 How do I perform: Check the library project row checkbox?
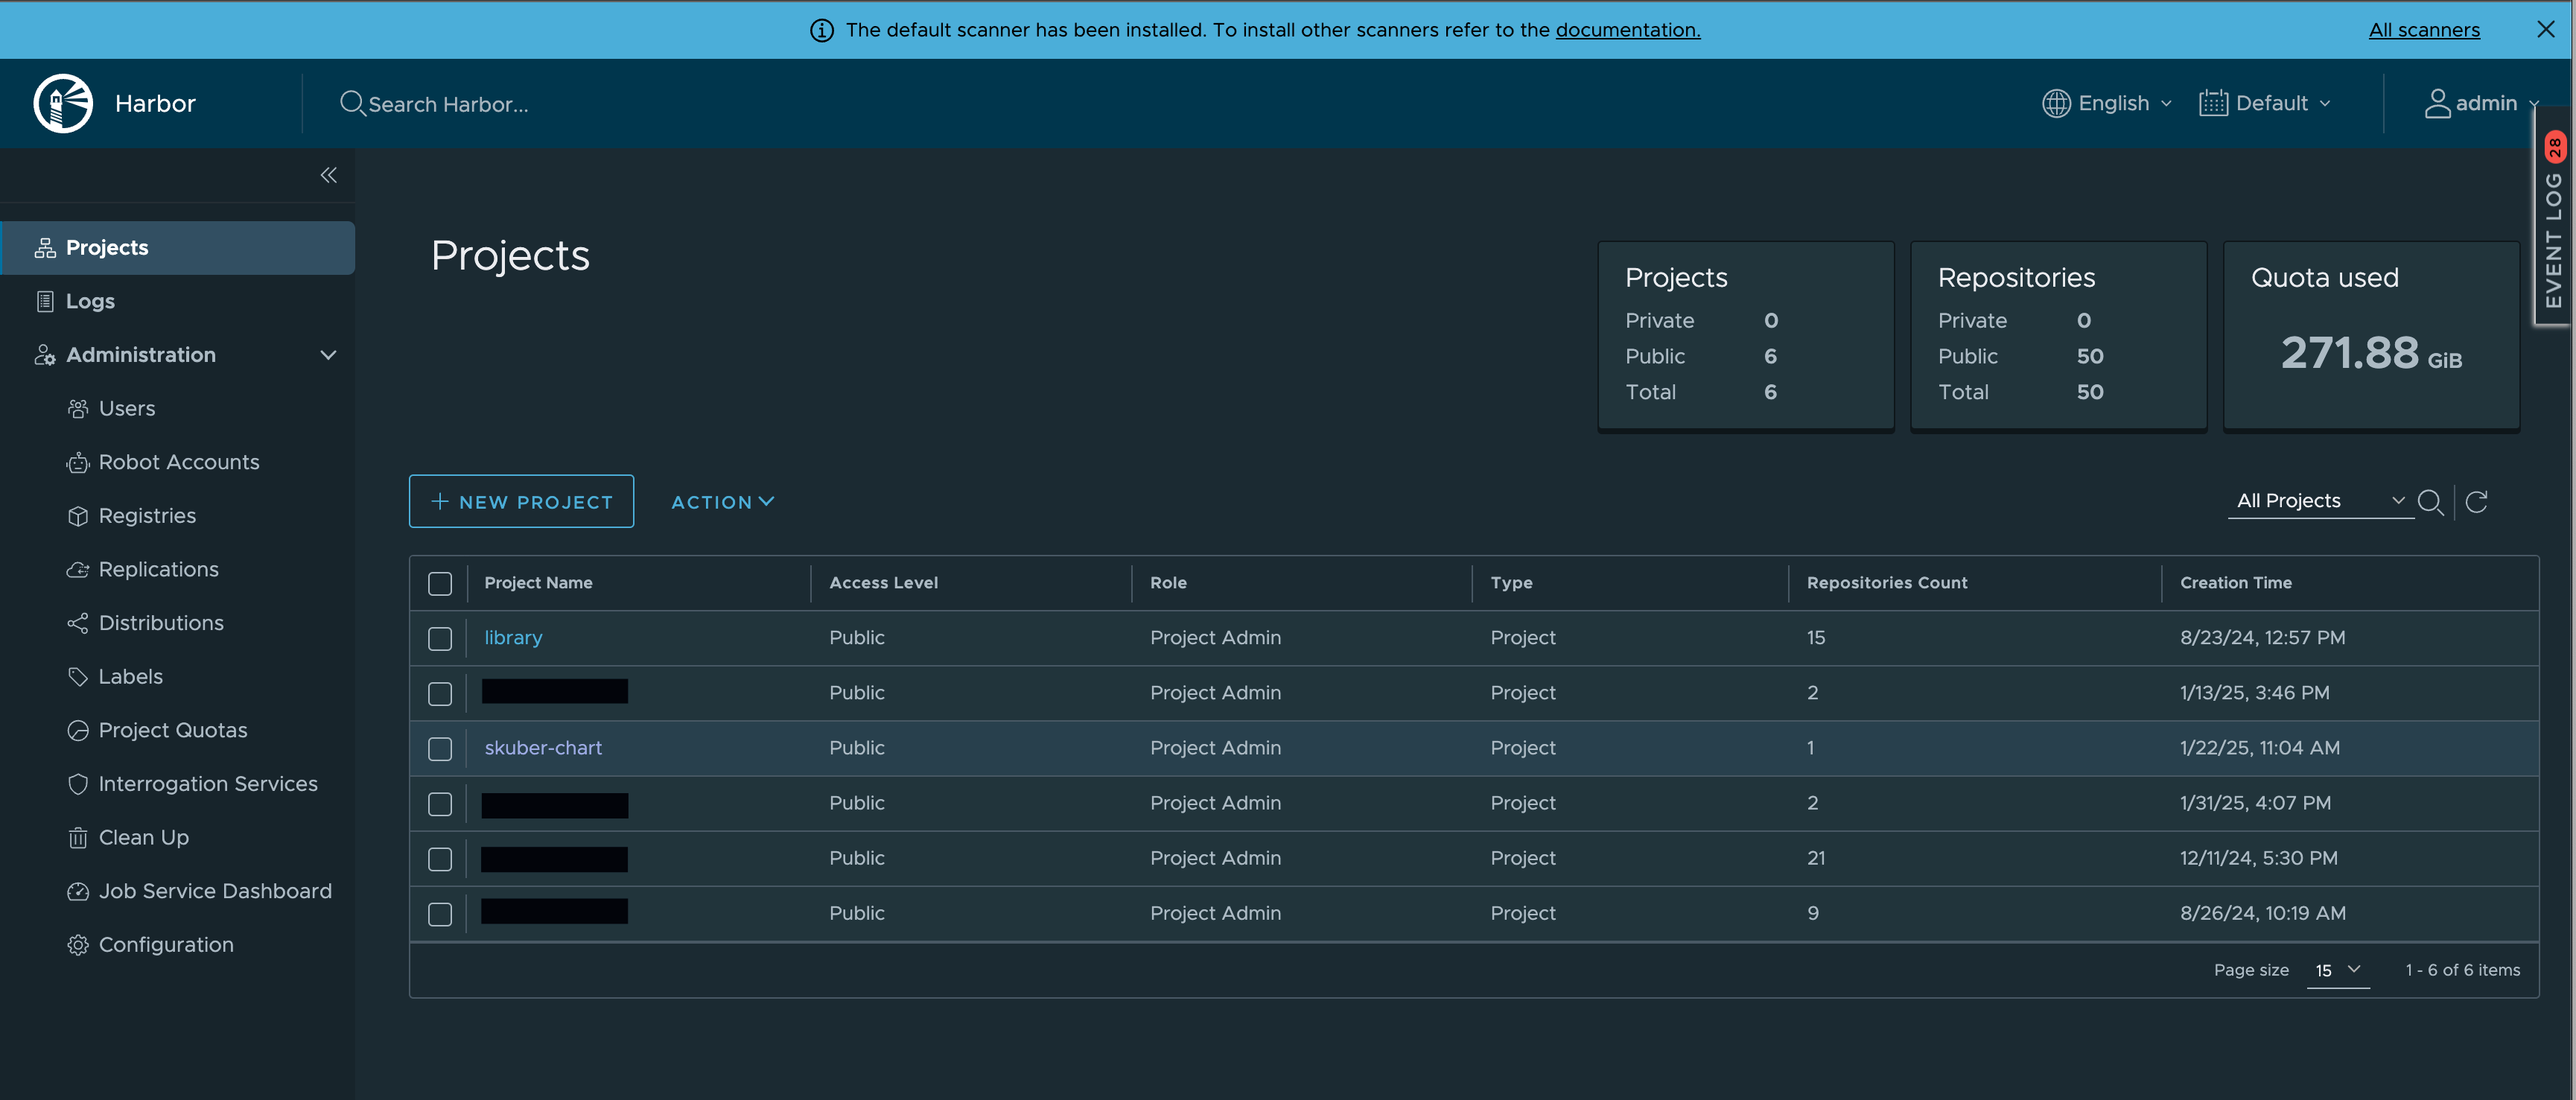click(440, 639)
